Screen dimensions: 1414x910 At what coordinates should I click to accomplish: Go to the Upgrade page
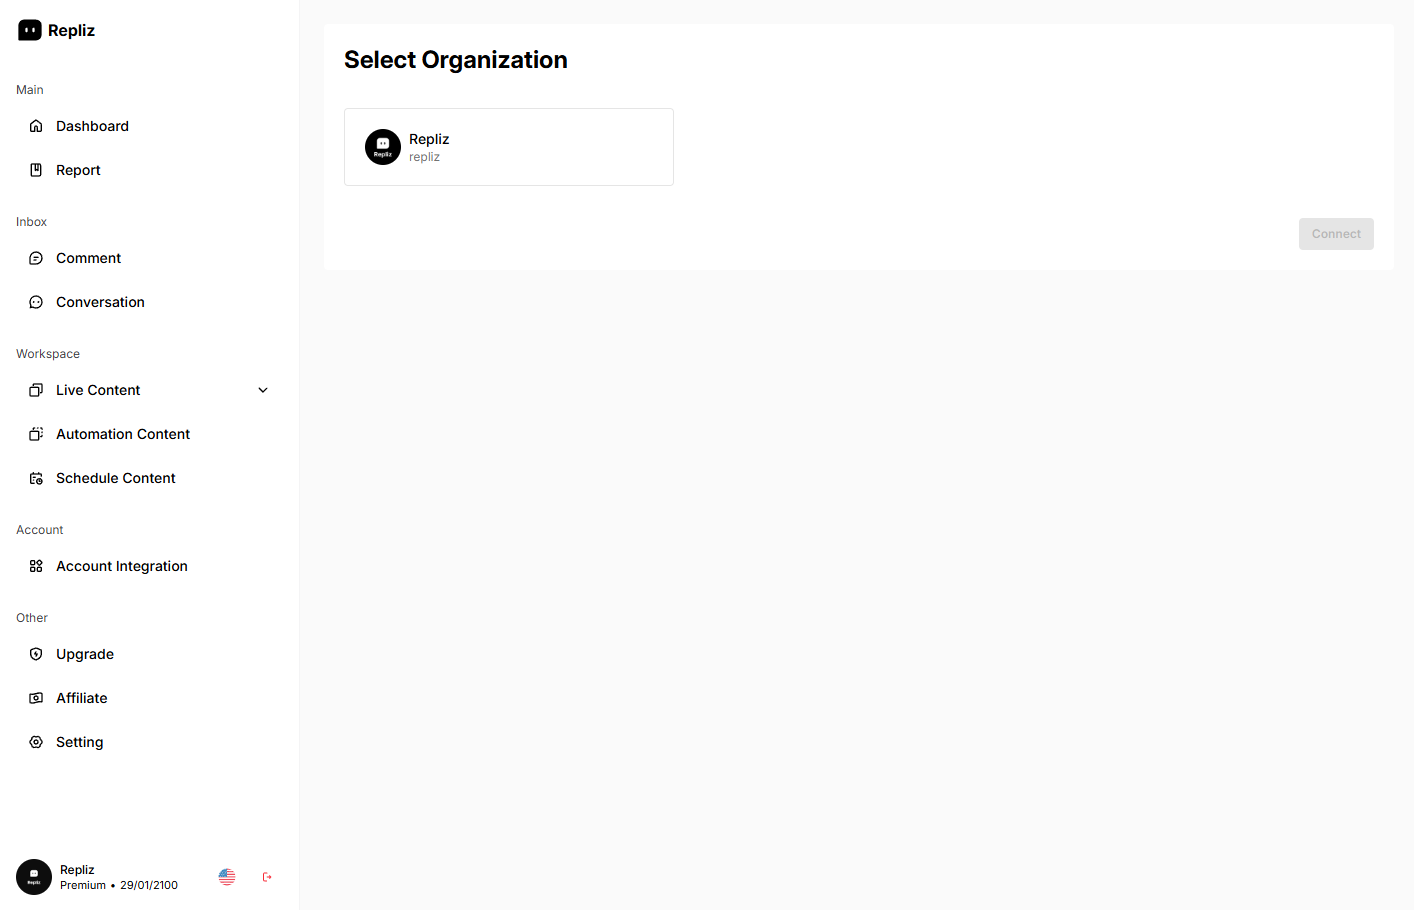point(85,654)
